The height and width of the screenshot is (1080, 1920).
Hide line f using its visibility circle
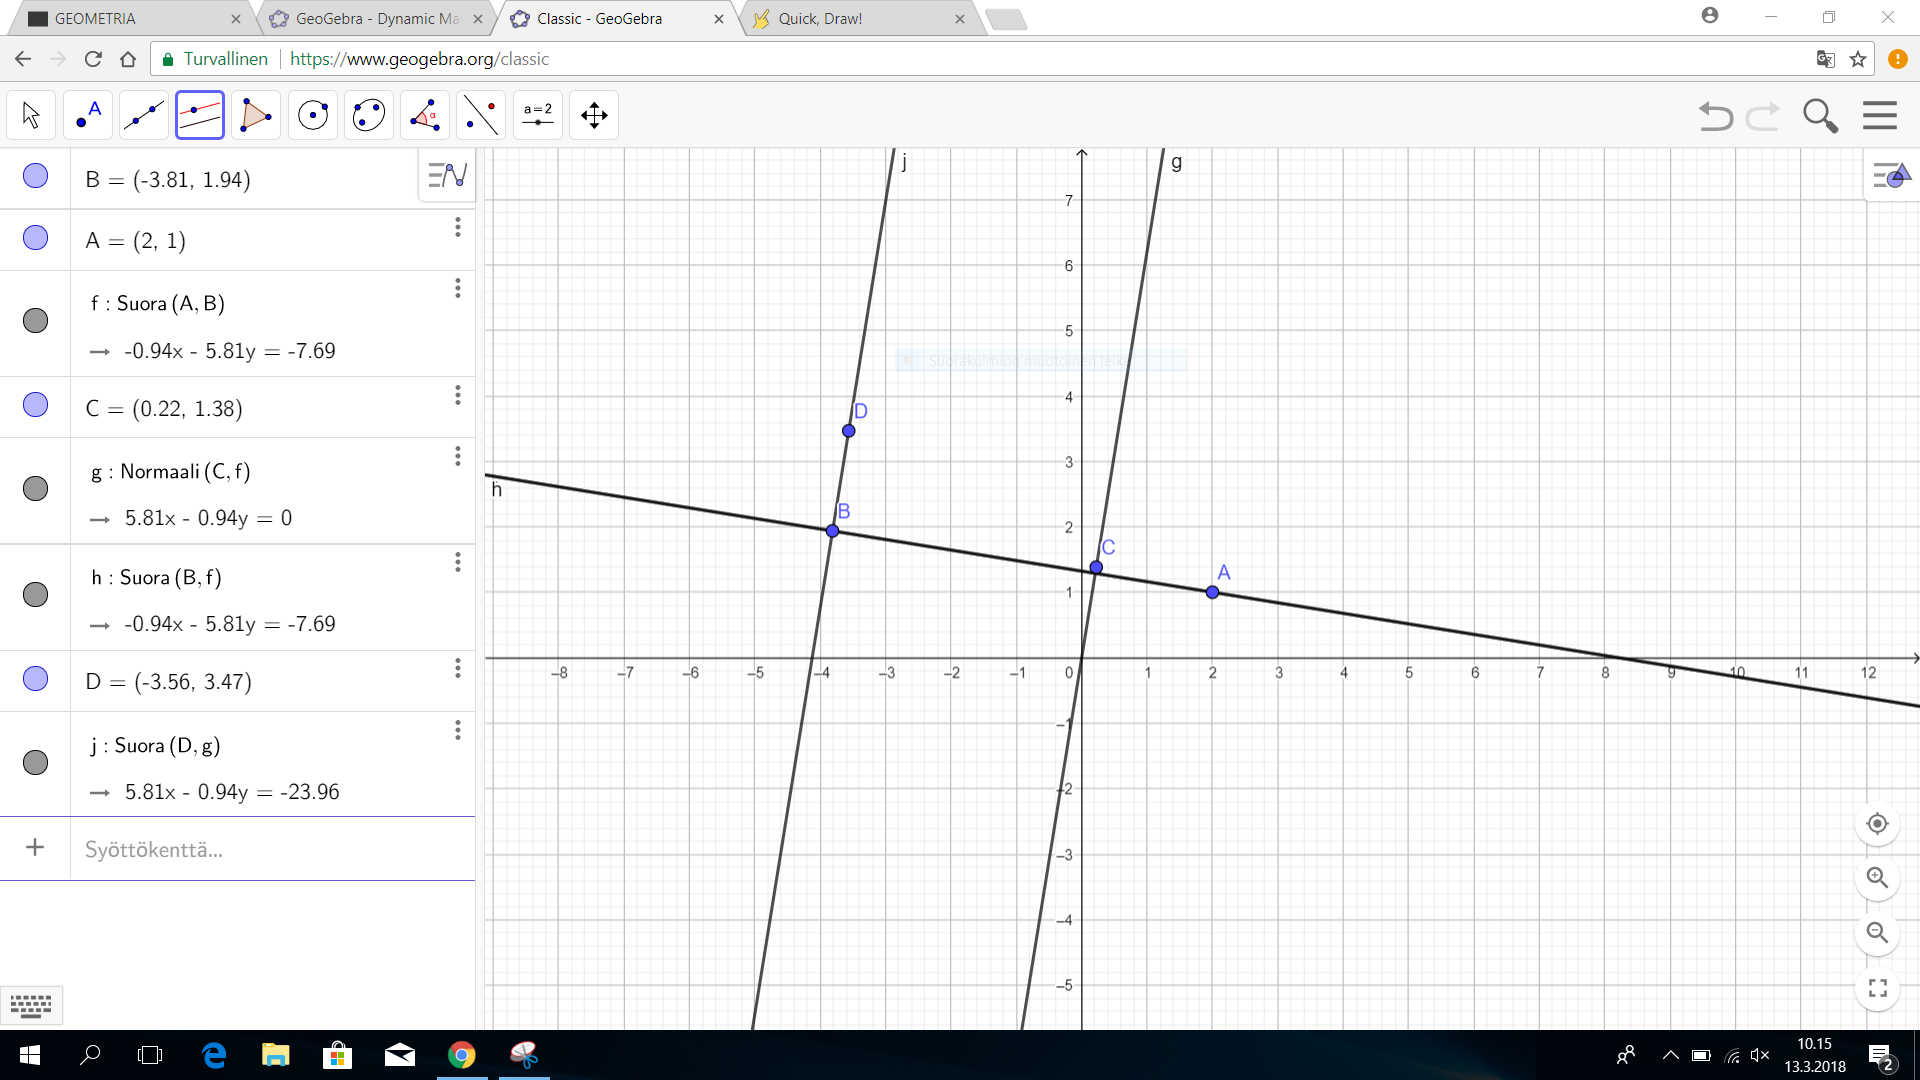[35, 320]
